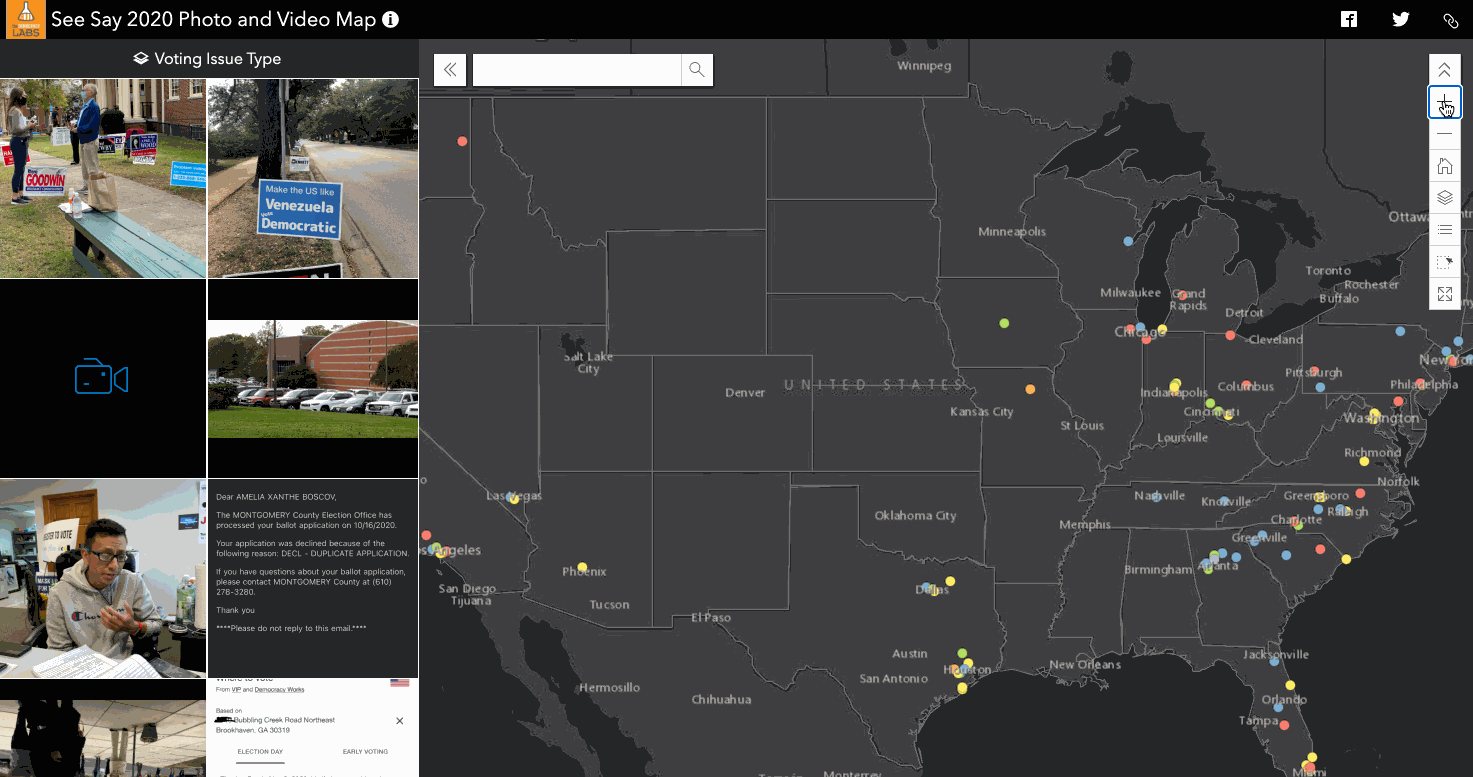Copy the share link icon
Image resolution: width=1473 pixels, height=777 pixels.
pos(1451,20)
